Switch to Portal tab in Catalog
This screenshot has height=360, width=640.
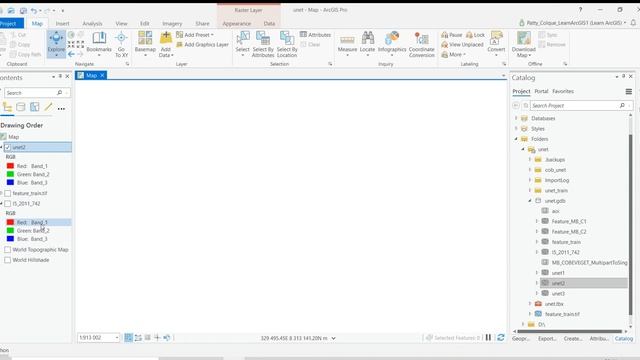[x=541, y=91]
